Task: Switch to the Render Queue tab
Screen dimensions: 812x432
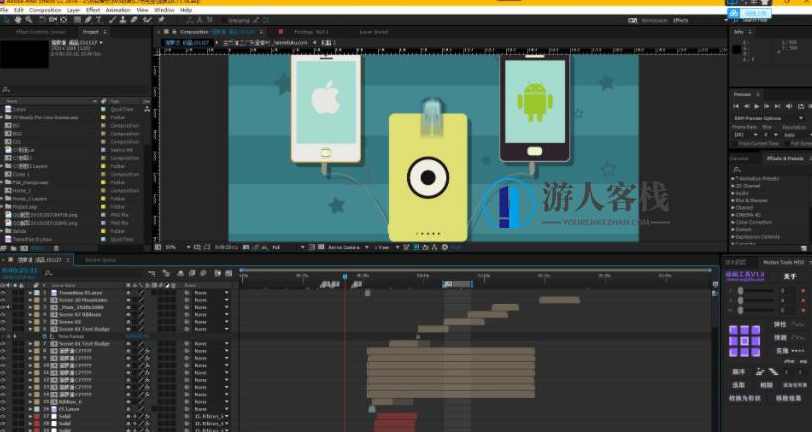Action: [x=100, y=260]
